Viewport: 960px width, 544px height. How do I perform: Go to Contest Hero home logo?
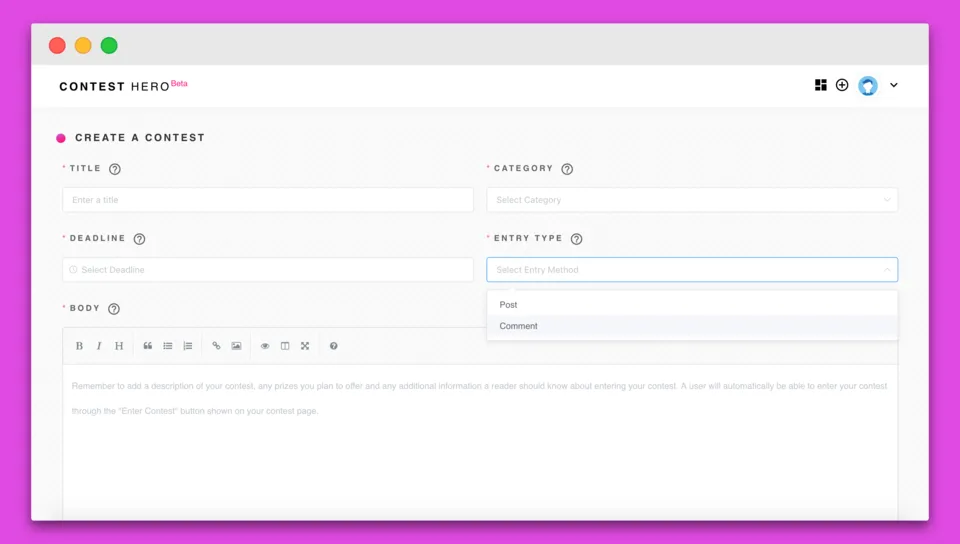tap(123, 86)
